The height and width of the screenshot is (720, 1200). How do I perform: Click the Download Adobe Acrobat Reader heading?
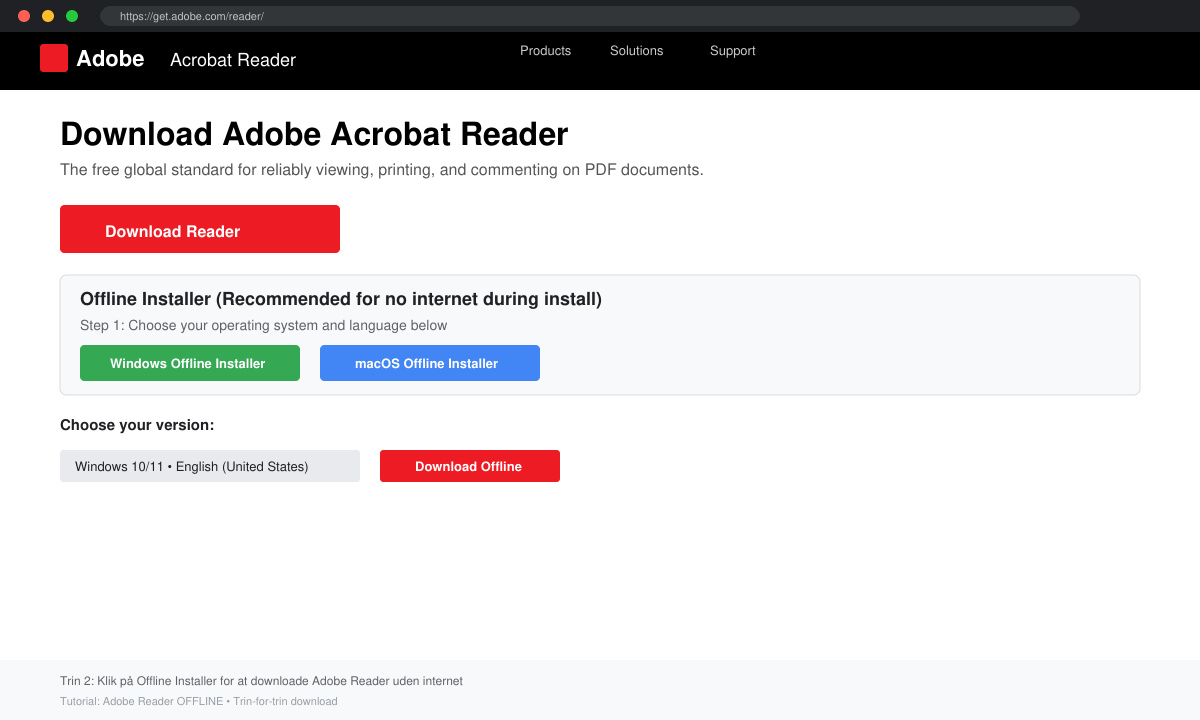click(x=314, y=134)
